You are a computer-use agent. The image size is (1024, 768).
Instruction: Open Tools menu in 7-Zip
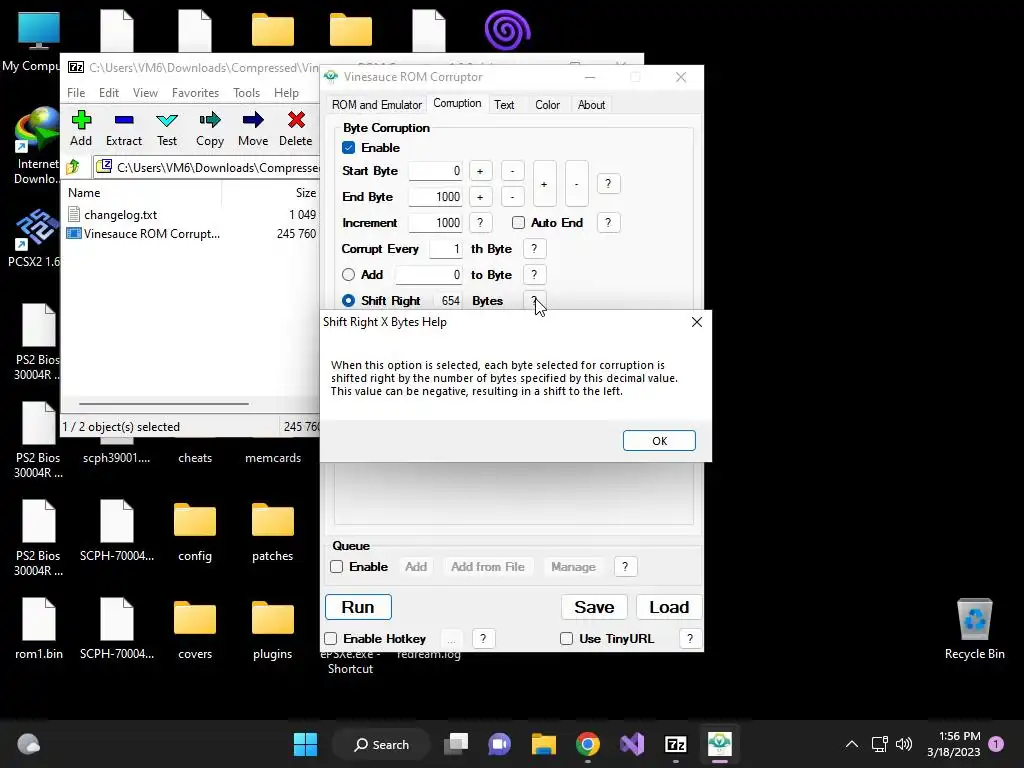[246, 93]
